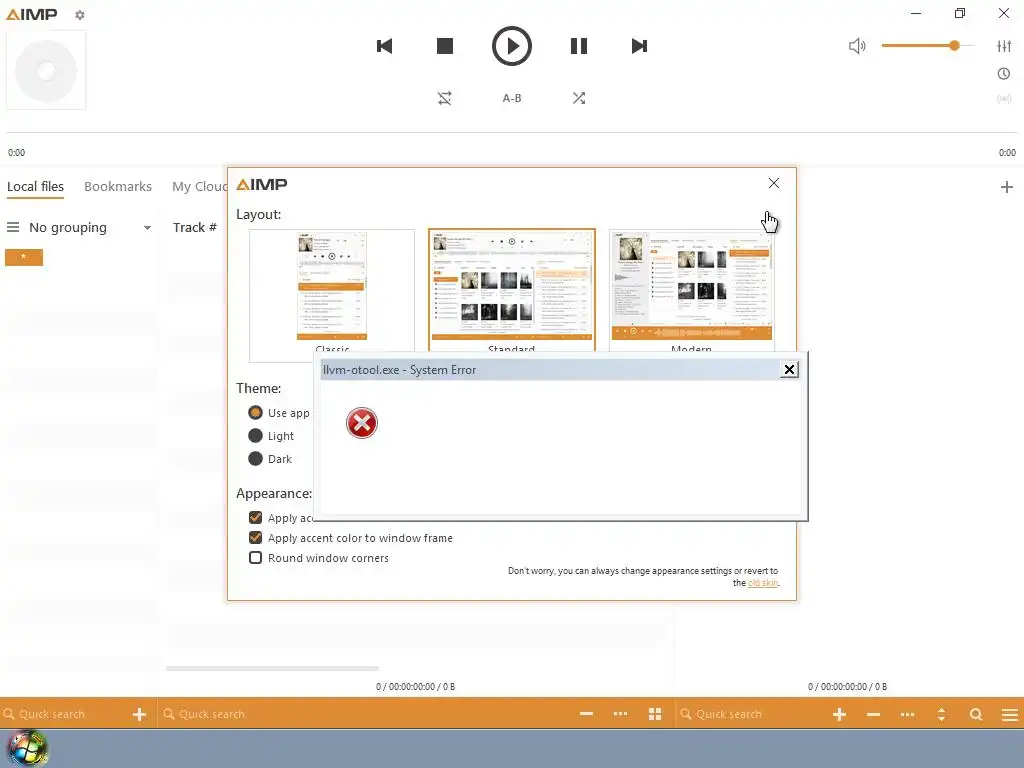1024x768 pixels.
Task: Skip to the next track
Action: pos(639,46)
